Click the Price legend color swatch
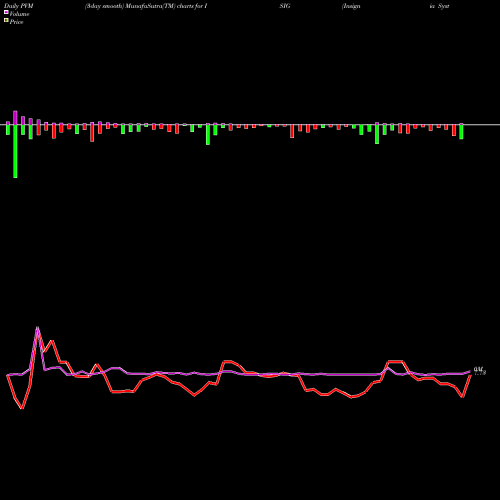This screenshot has width=500, height=500. 6,21
